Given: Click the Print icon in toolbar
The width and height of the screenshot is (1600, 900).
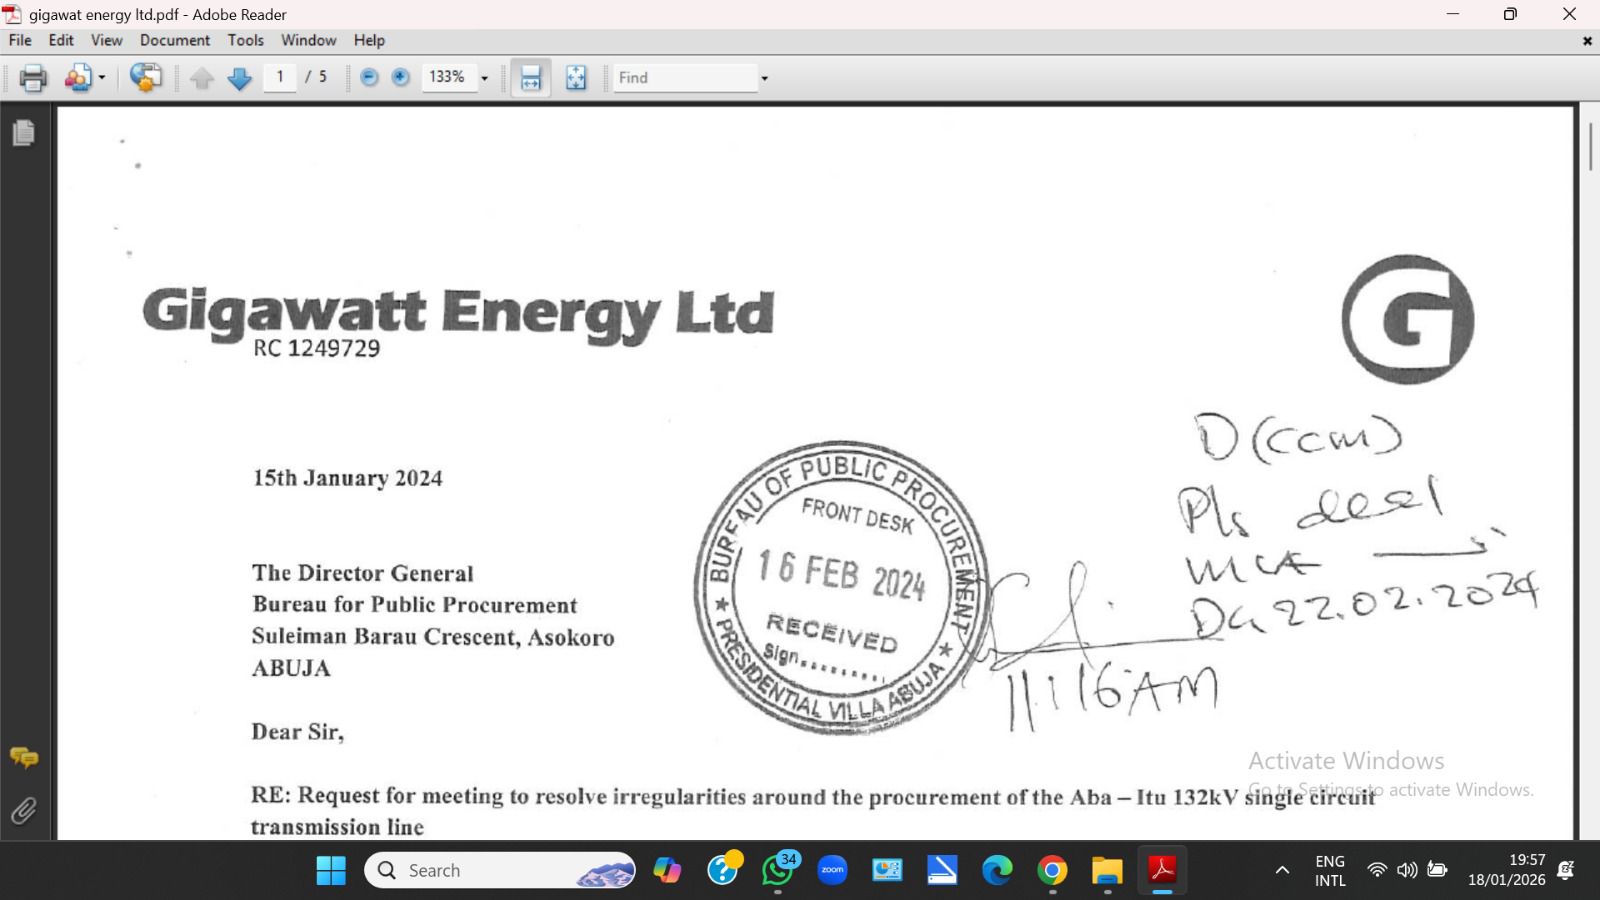Looking at the screenshot, I should (33, 78).
